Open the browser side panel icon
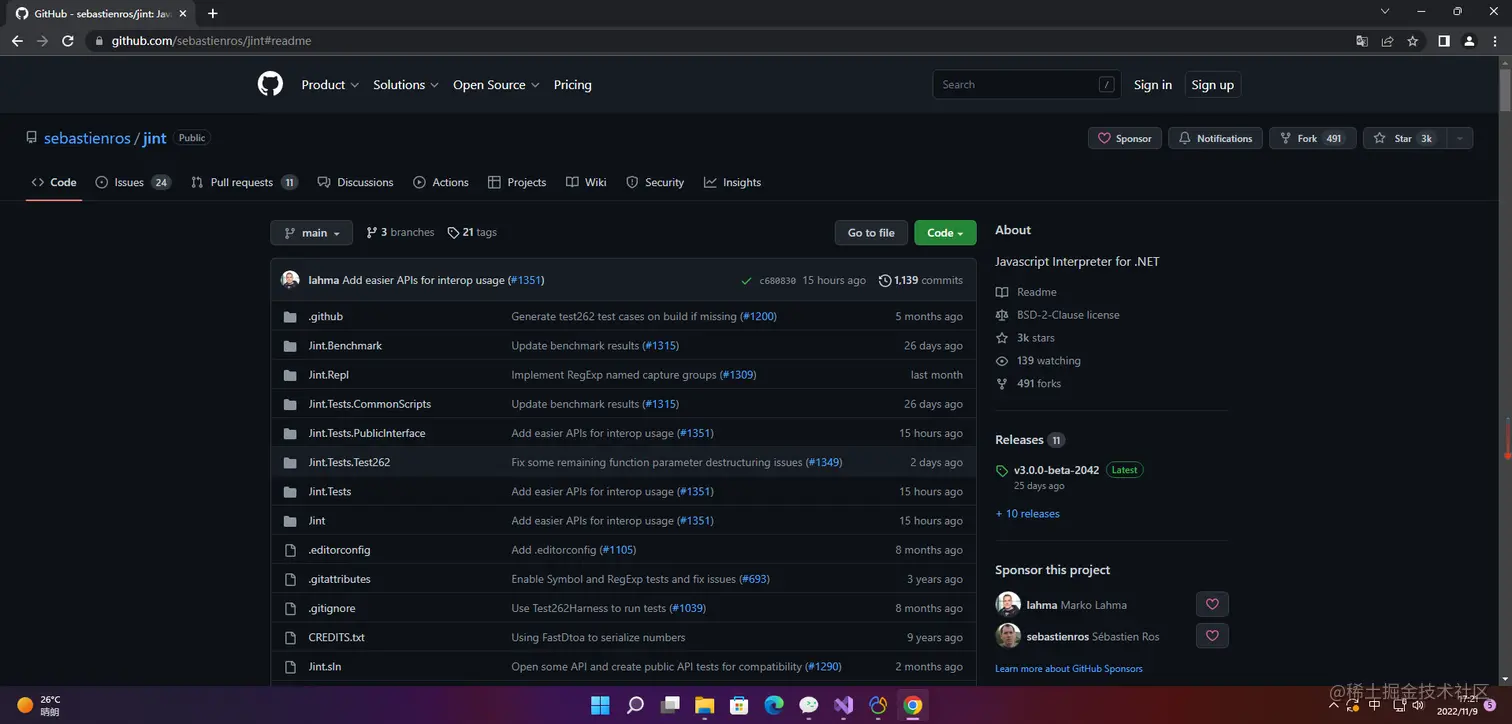 (x=1444, y=41)
